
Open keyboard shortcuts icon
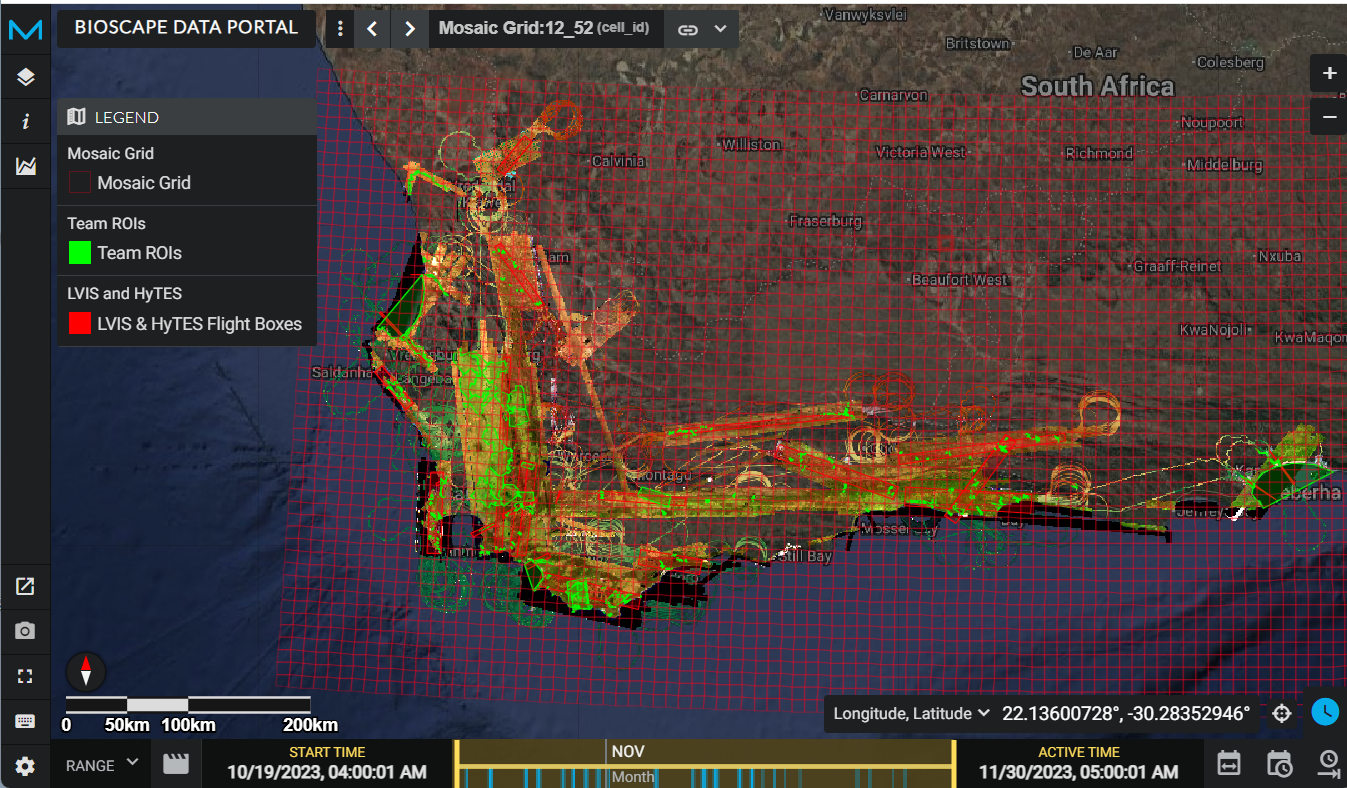[25, 721]
